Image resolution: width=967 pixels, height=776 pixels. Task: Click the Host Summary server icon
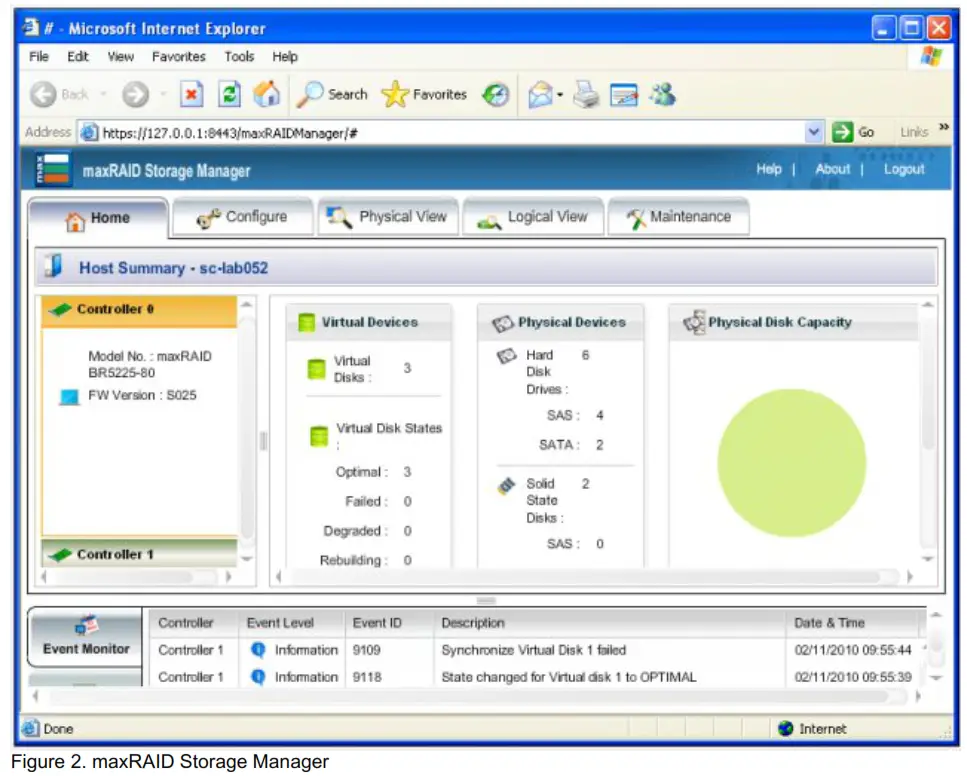(54, 266)
